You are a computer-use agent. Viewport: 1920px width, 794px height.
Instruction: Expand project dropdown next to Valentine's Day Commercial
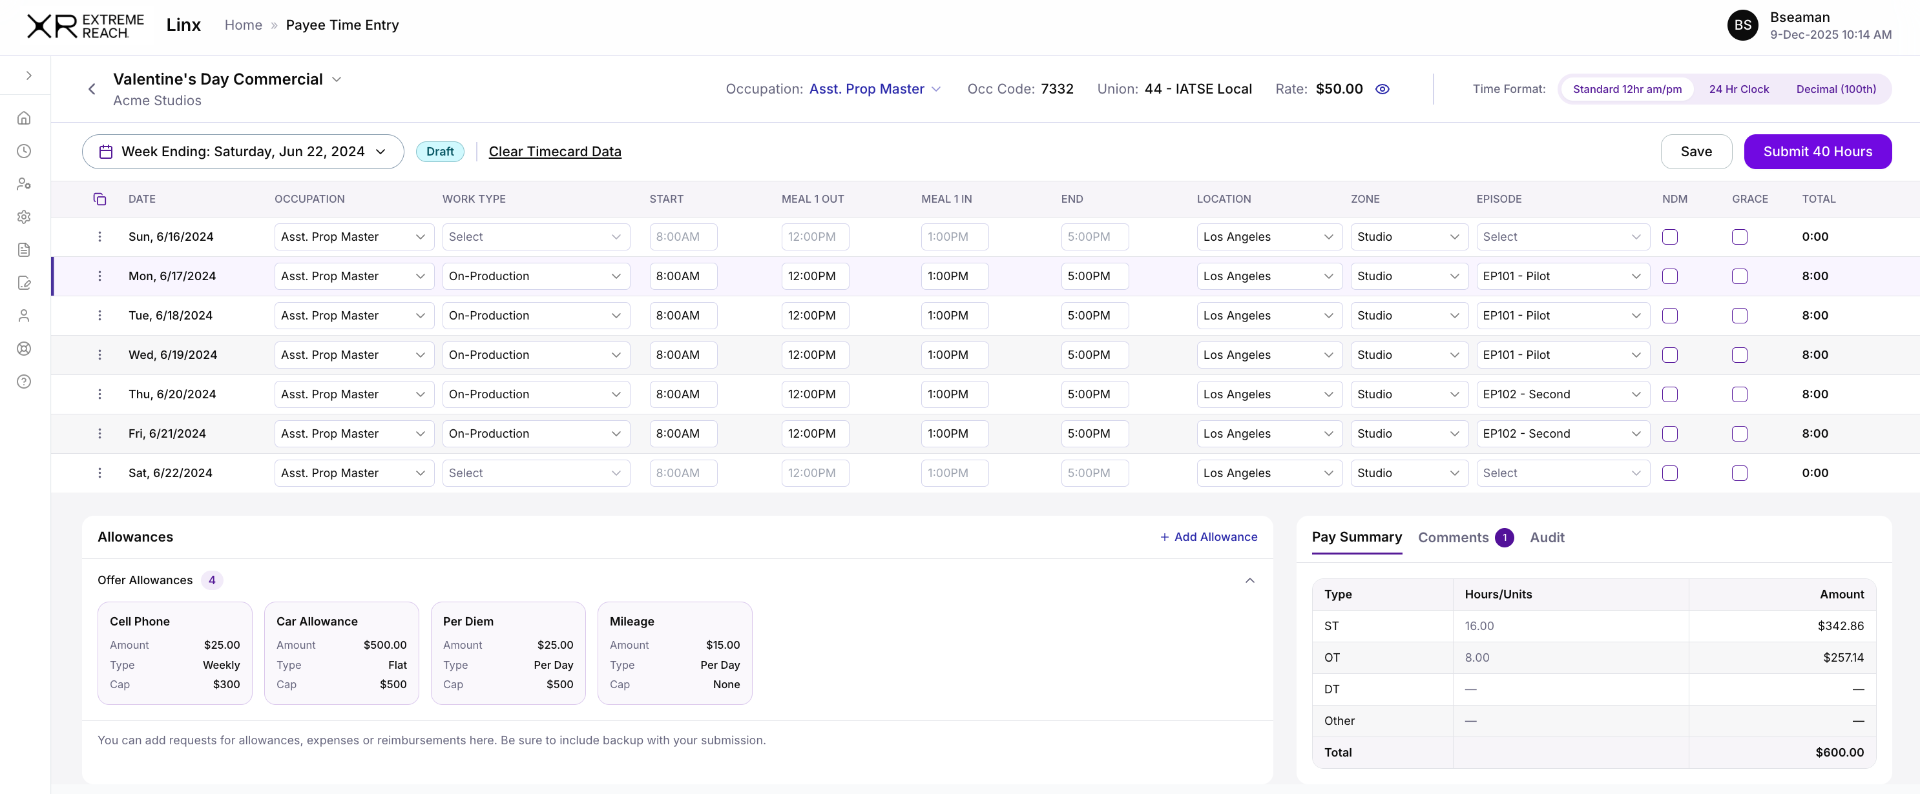click(337, 79)
